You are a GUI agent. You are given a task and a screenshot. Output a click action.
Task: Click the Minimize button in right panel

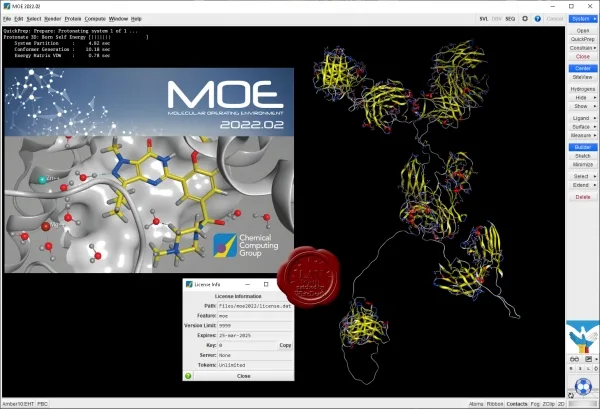tap(583, 164)
